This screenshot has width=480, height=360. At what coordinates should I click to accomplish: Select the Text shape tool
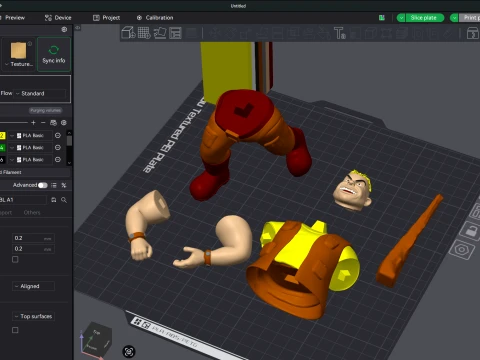coord(340,33)
